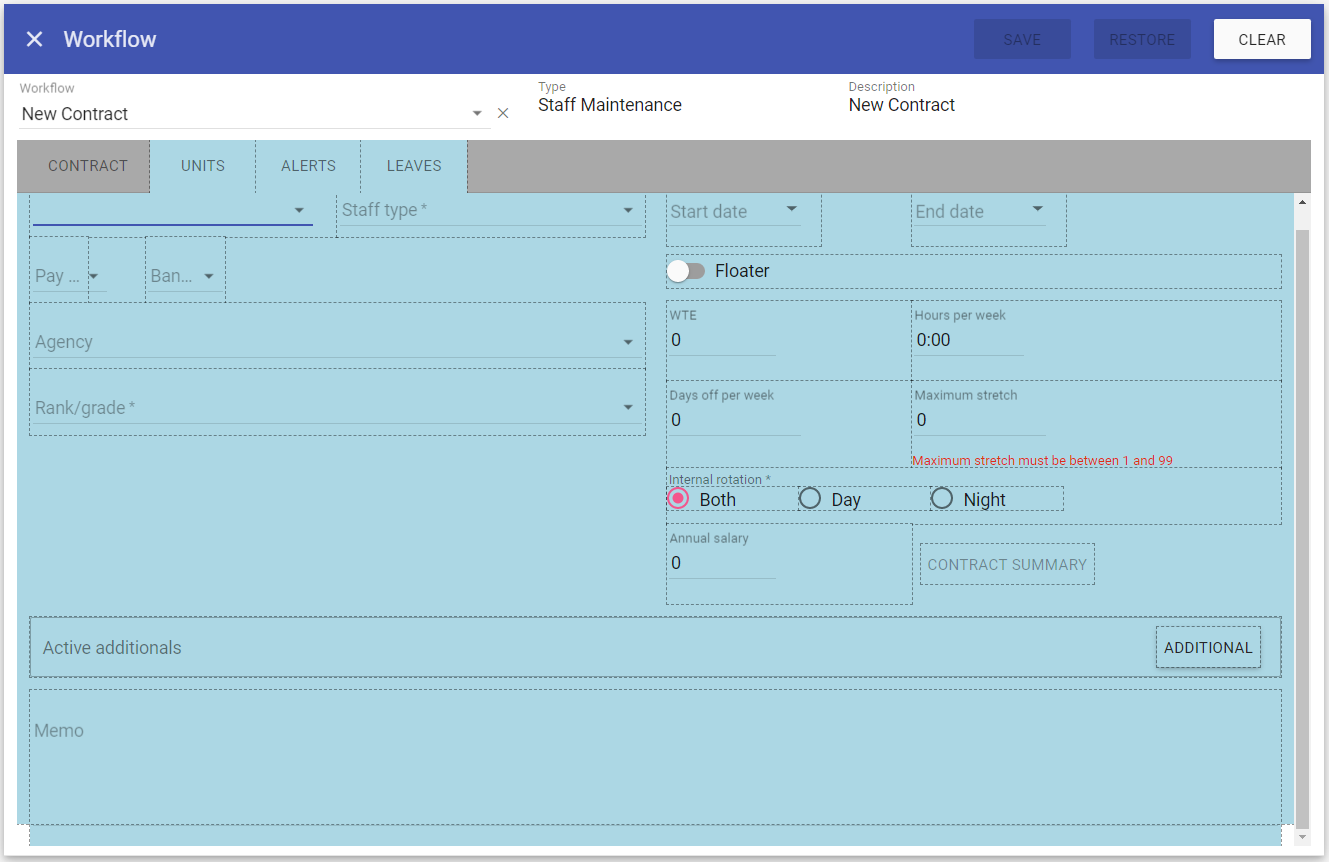Viewport: 1329px width, 862px height.
Task: Select the Both internal rotation option
Action: tap(678, 498)
